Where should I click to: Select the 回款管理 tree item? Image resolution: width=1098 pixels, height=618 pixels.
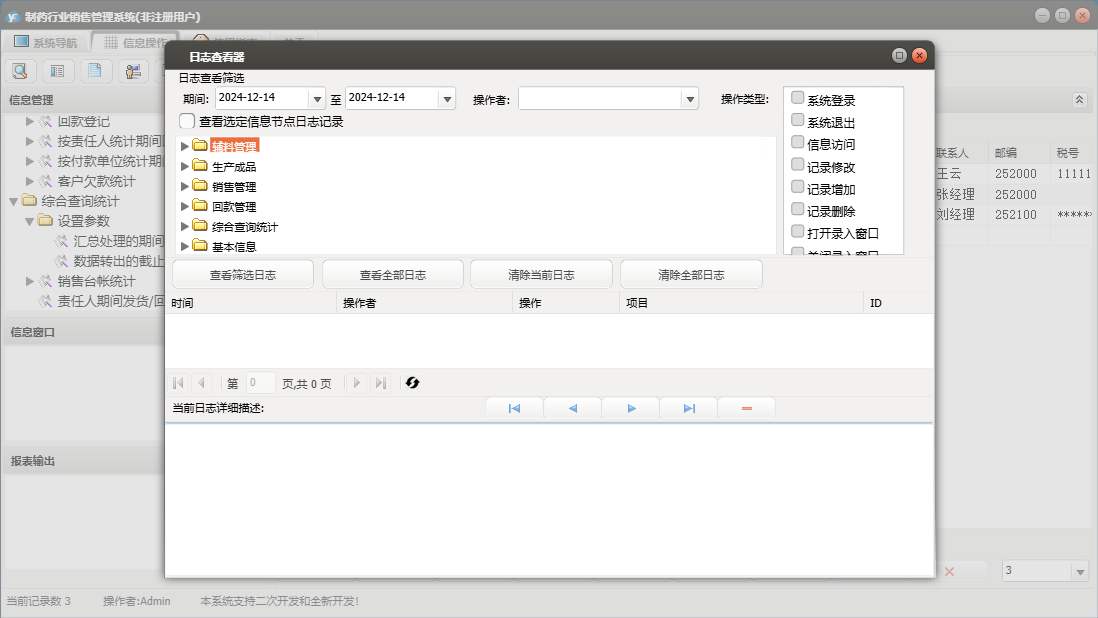tap(234, 206)
